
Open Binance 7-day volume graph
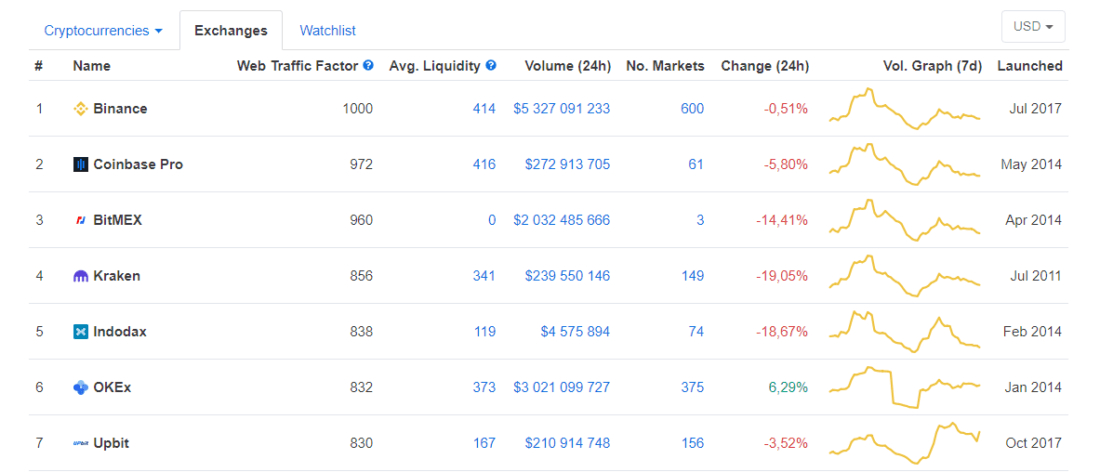904,109
